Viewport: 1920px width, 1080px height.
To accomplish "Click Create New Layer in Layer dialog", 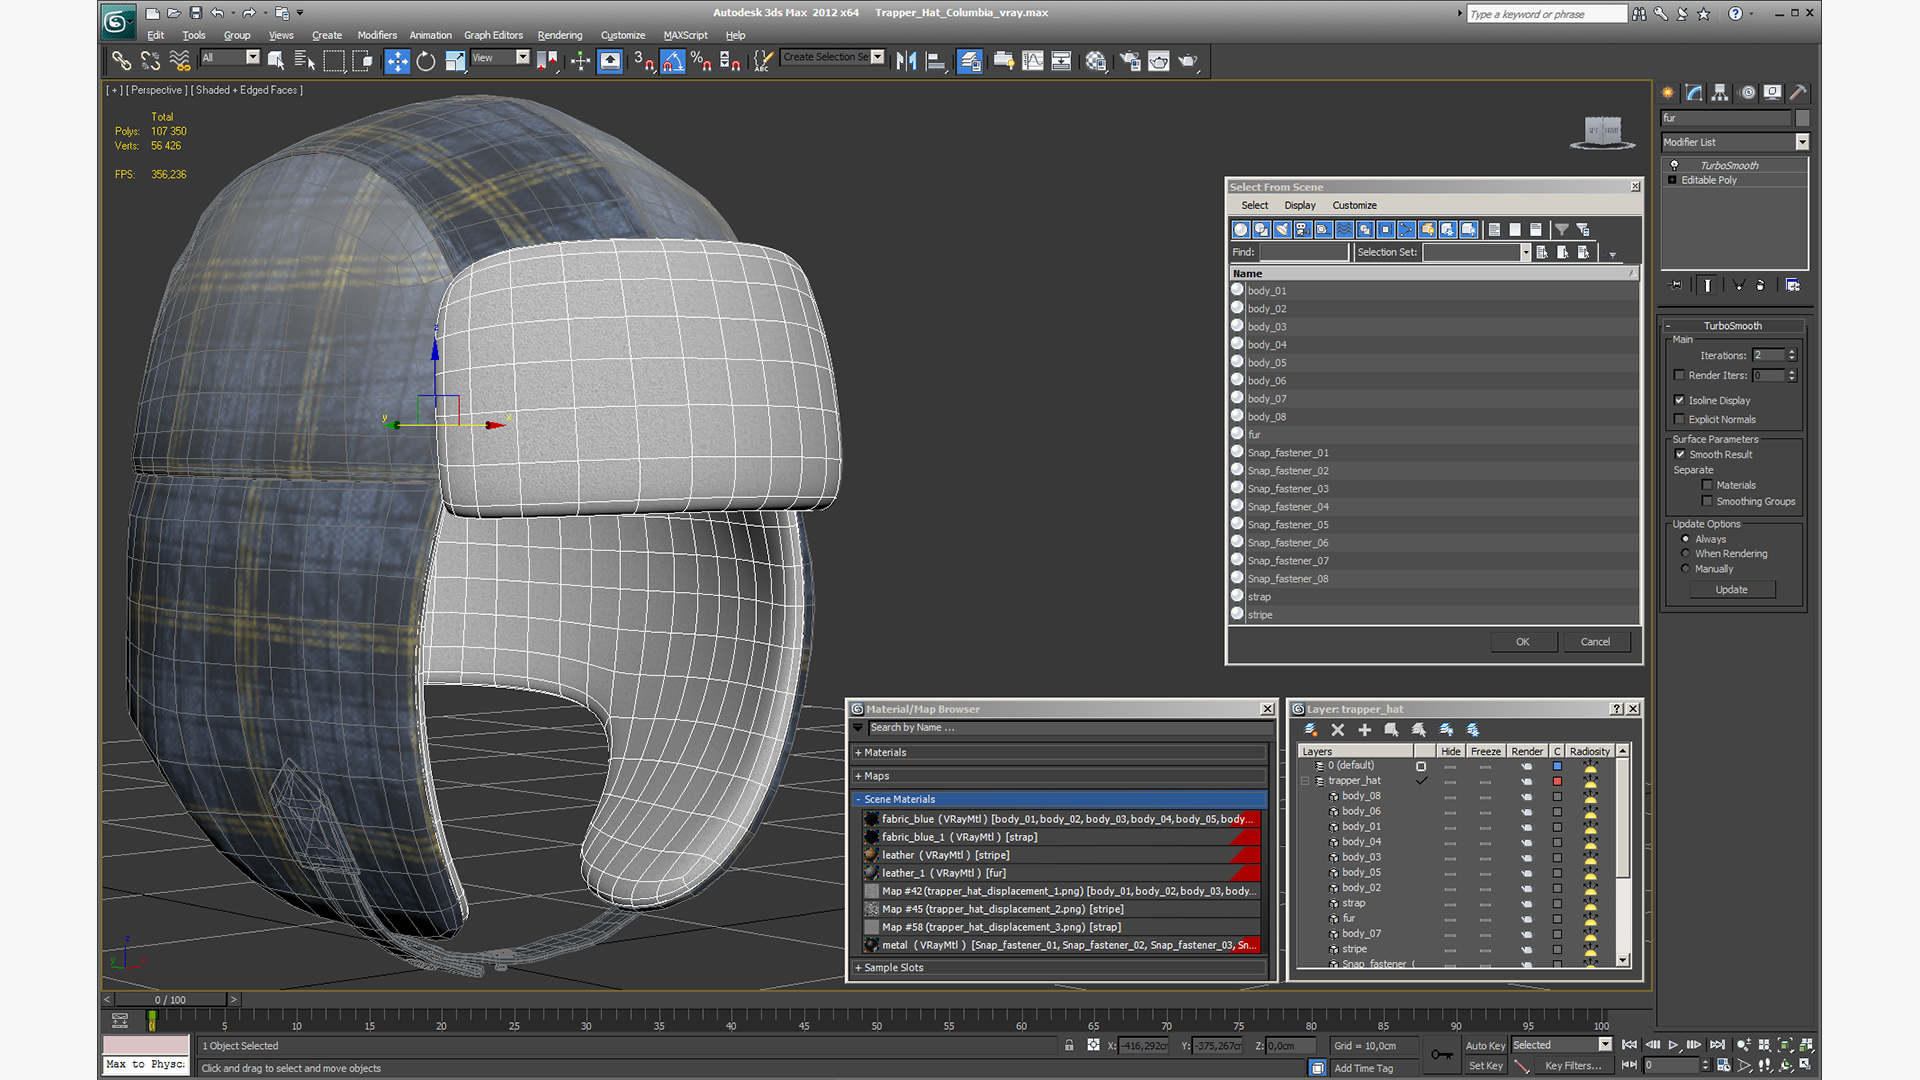I will (x=1311, y=730).
